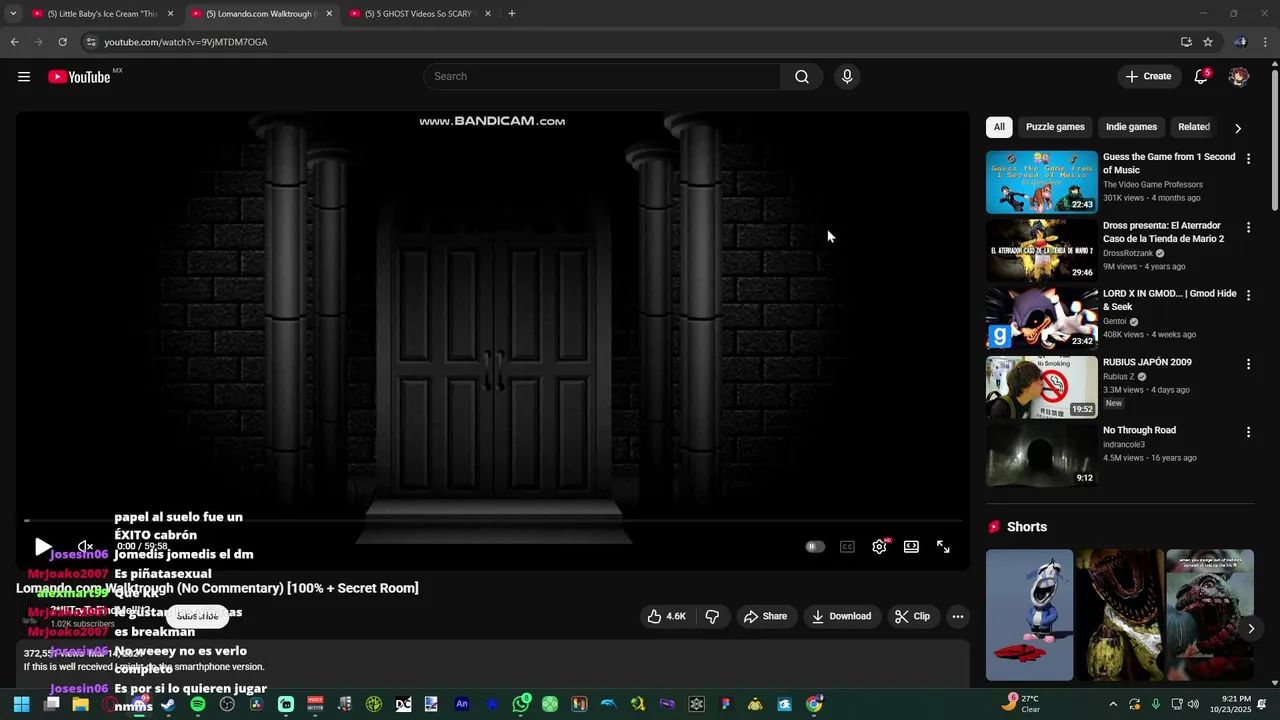Click the URL address bar
The height and width of the screenshot is (720, 1280).
pyautogui.click(x=630, y=42)
